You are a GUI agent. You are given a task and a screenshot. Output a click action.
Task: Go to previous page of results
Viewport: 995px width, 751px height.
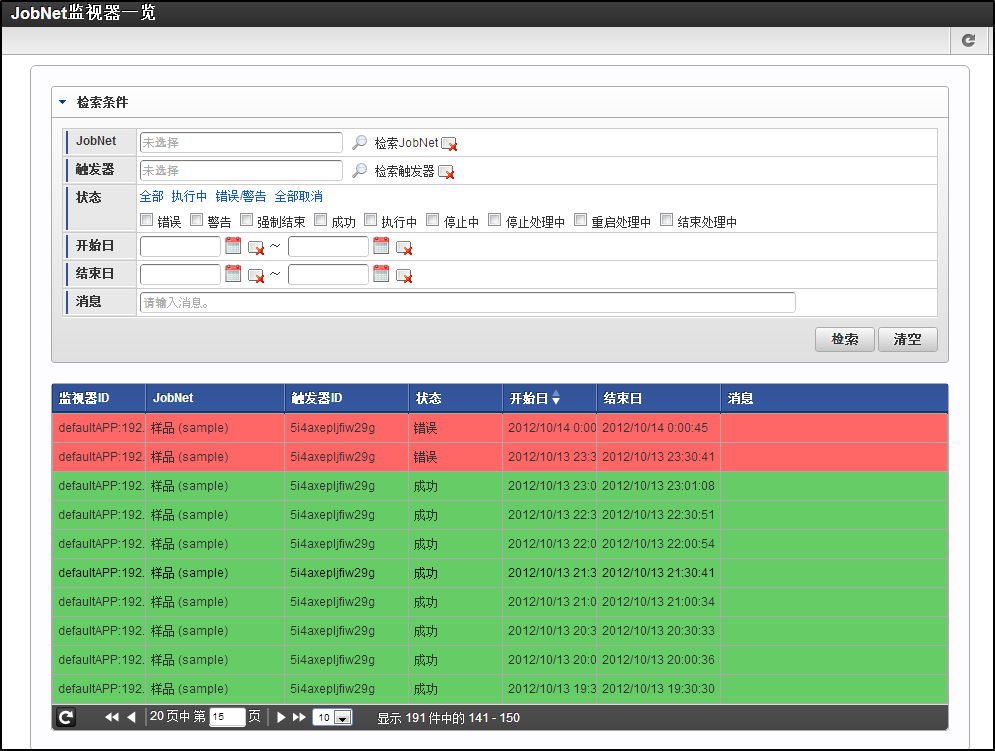(131, 717)
